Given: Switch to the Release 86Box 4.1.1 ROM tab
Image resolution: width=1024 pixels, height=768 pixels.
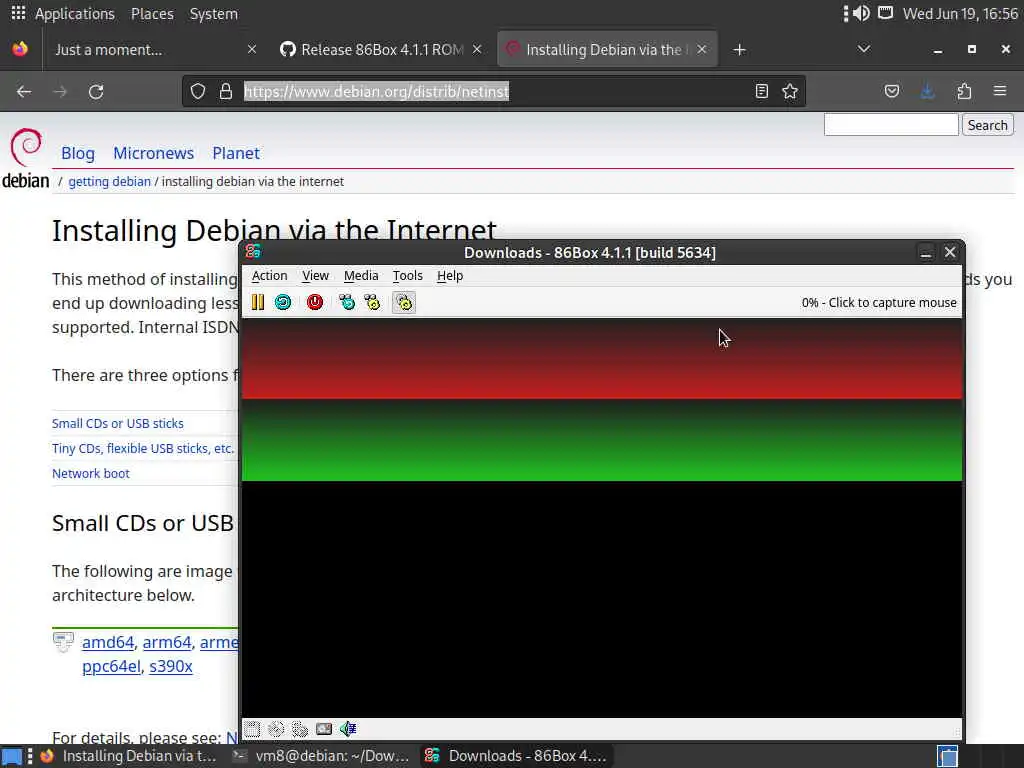Looking at the screenshot, I should (381, 50).
